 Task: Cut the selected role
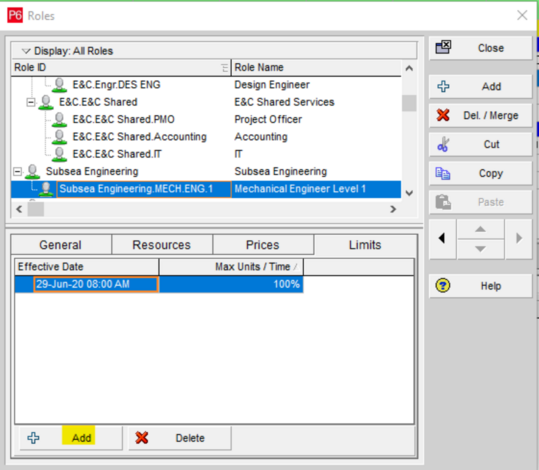pyautogui.click(x=480, y=144)
